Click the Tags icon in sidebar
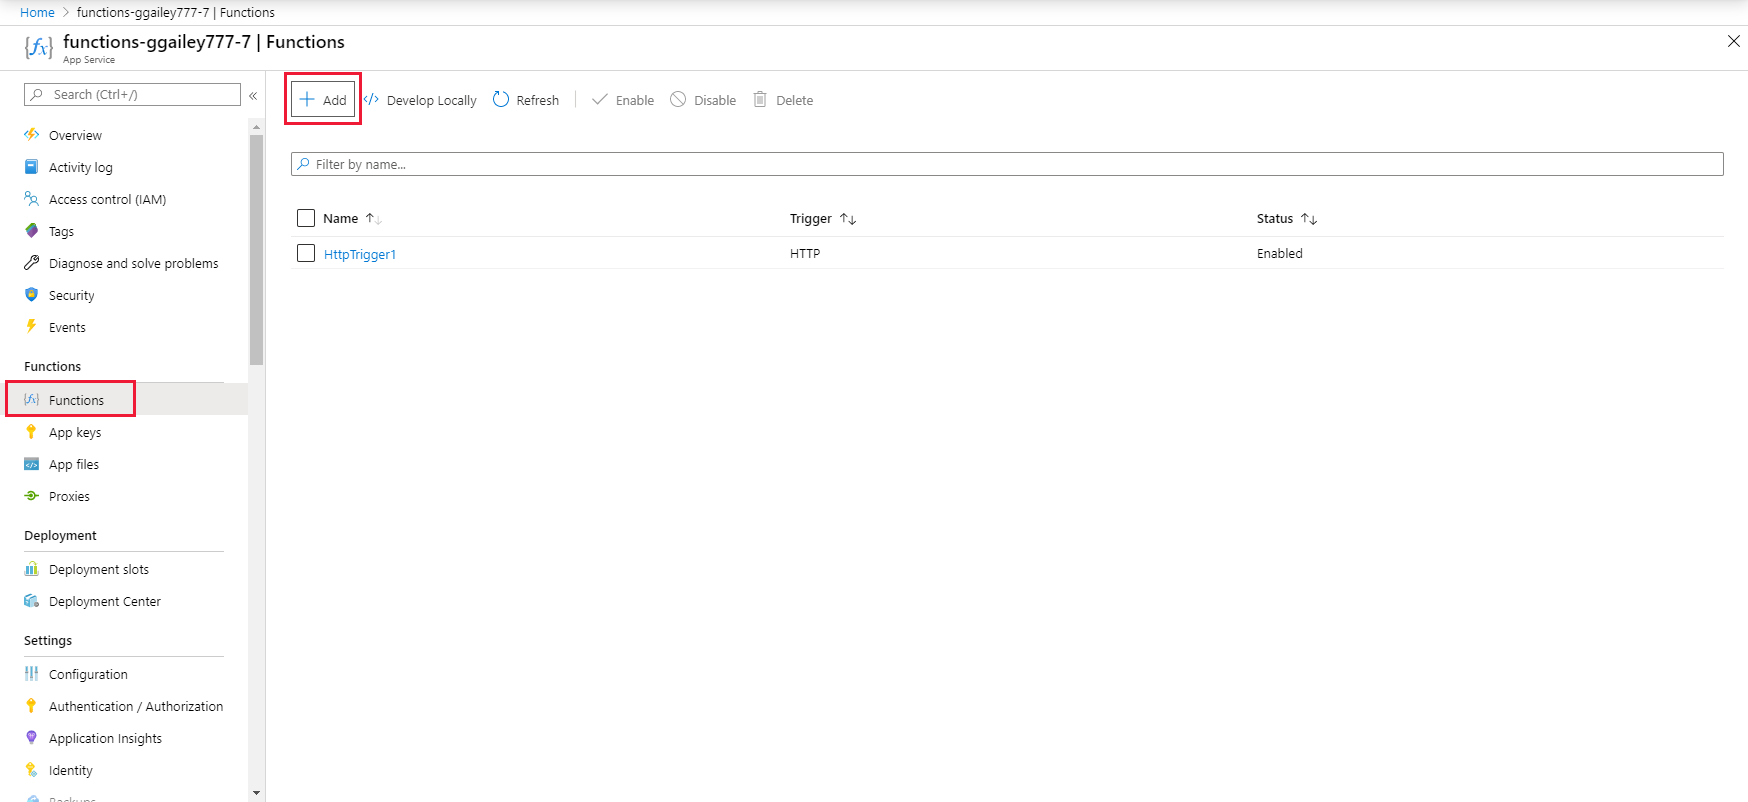 tap(32, 231)
